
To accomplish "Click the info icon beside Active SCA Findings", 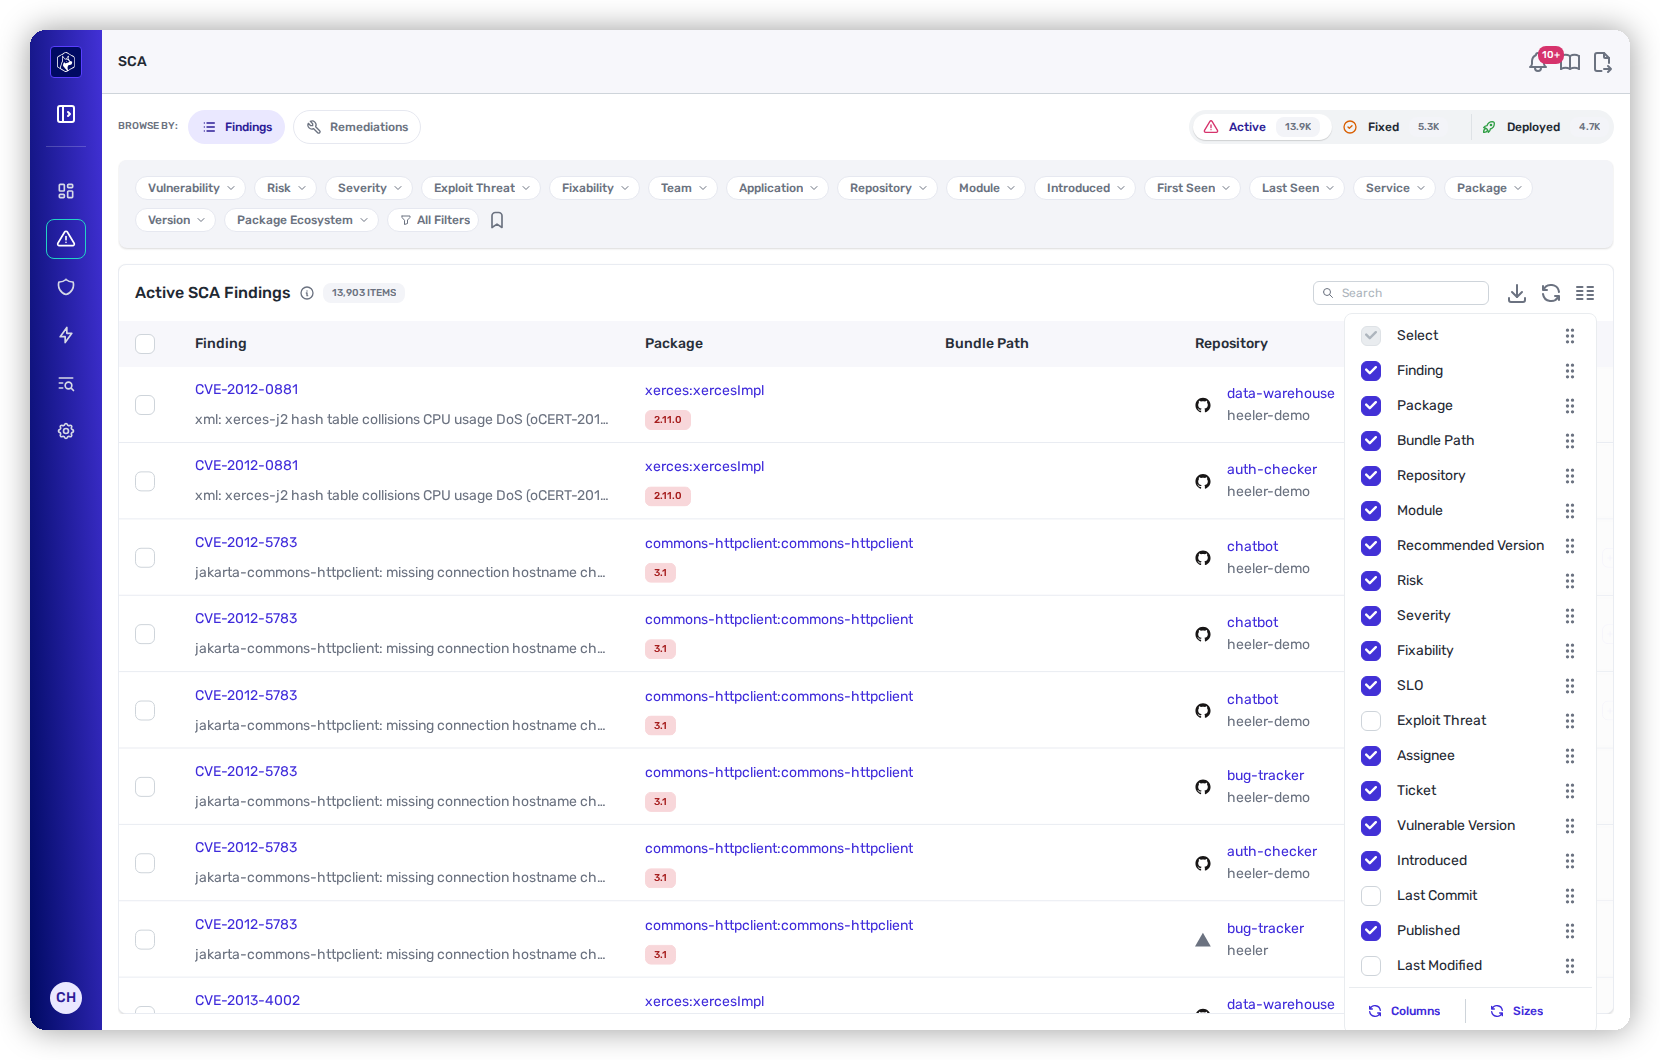I will click(x=307, y=293).
